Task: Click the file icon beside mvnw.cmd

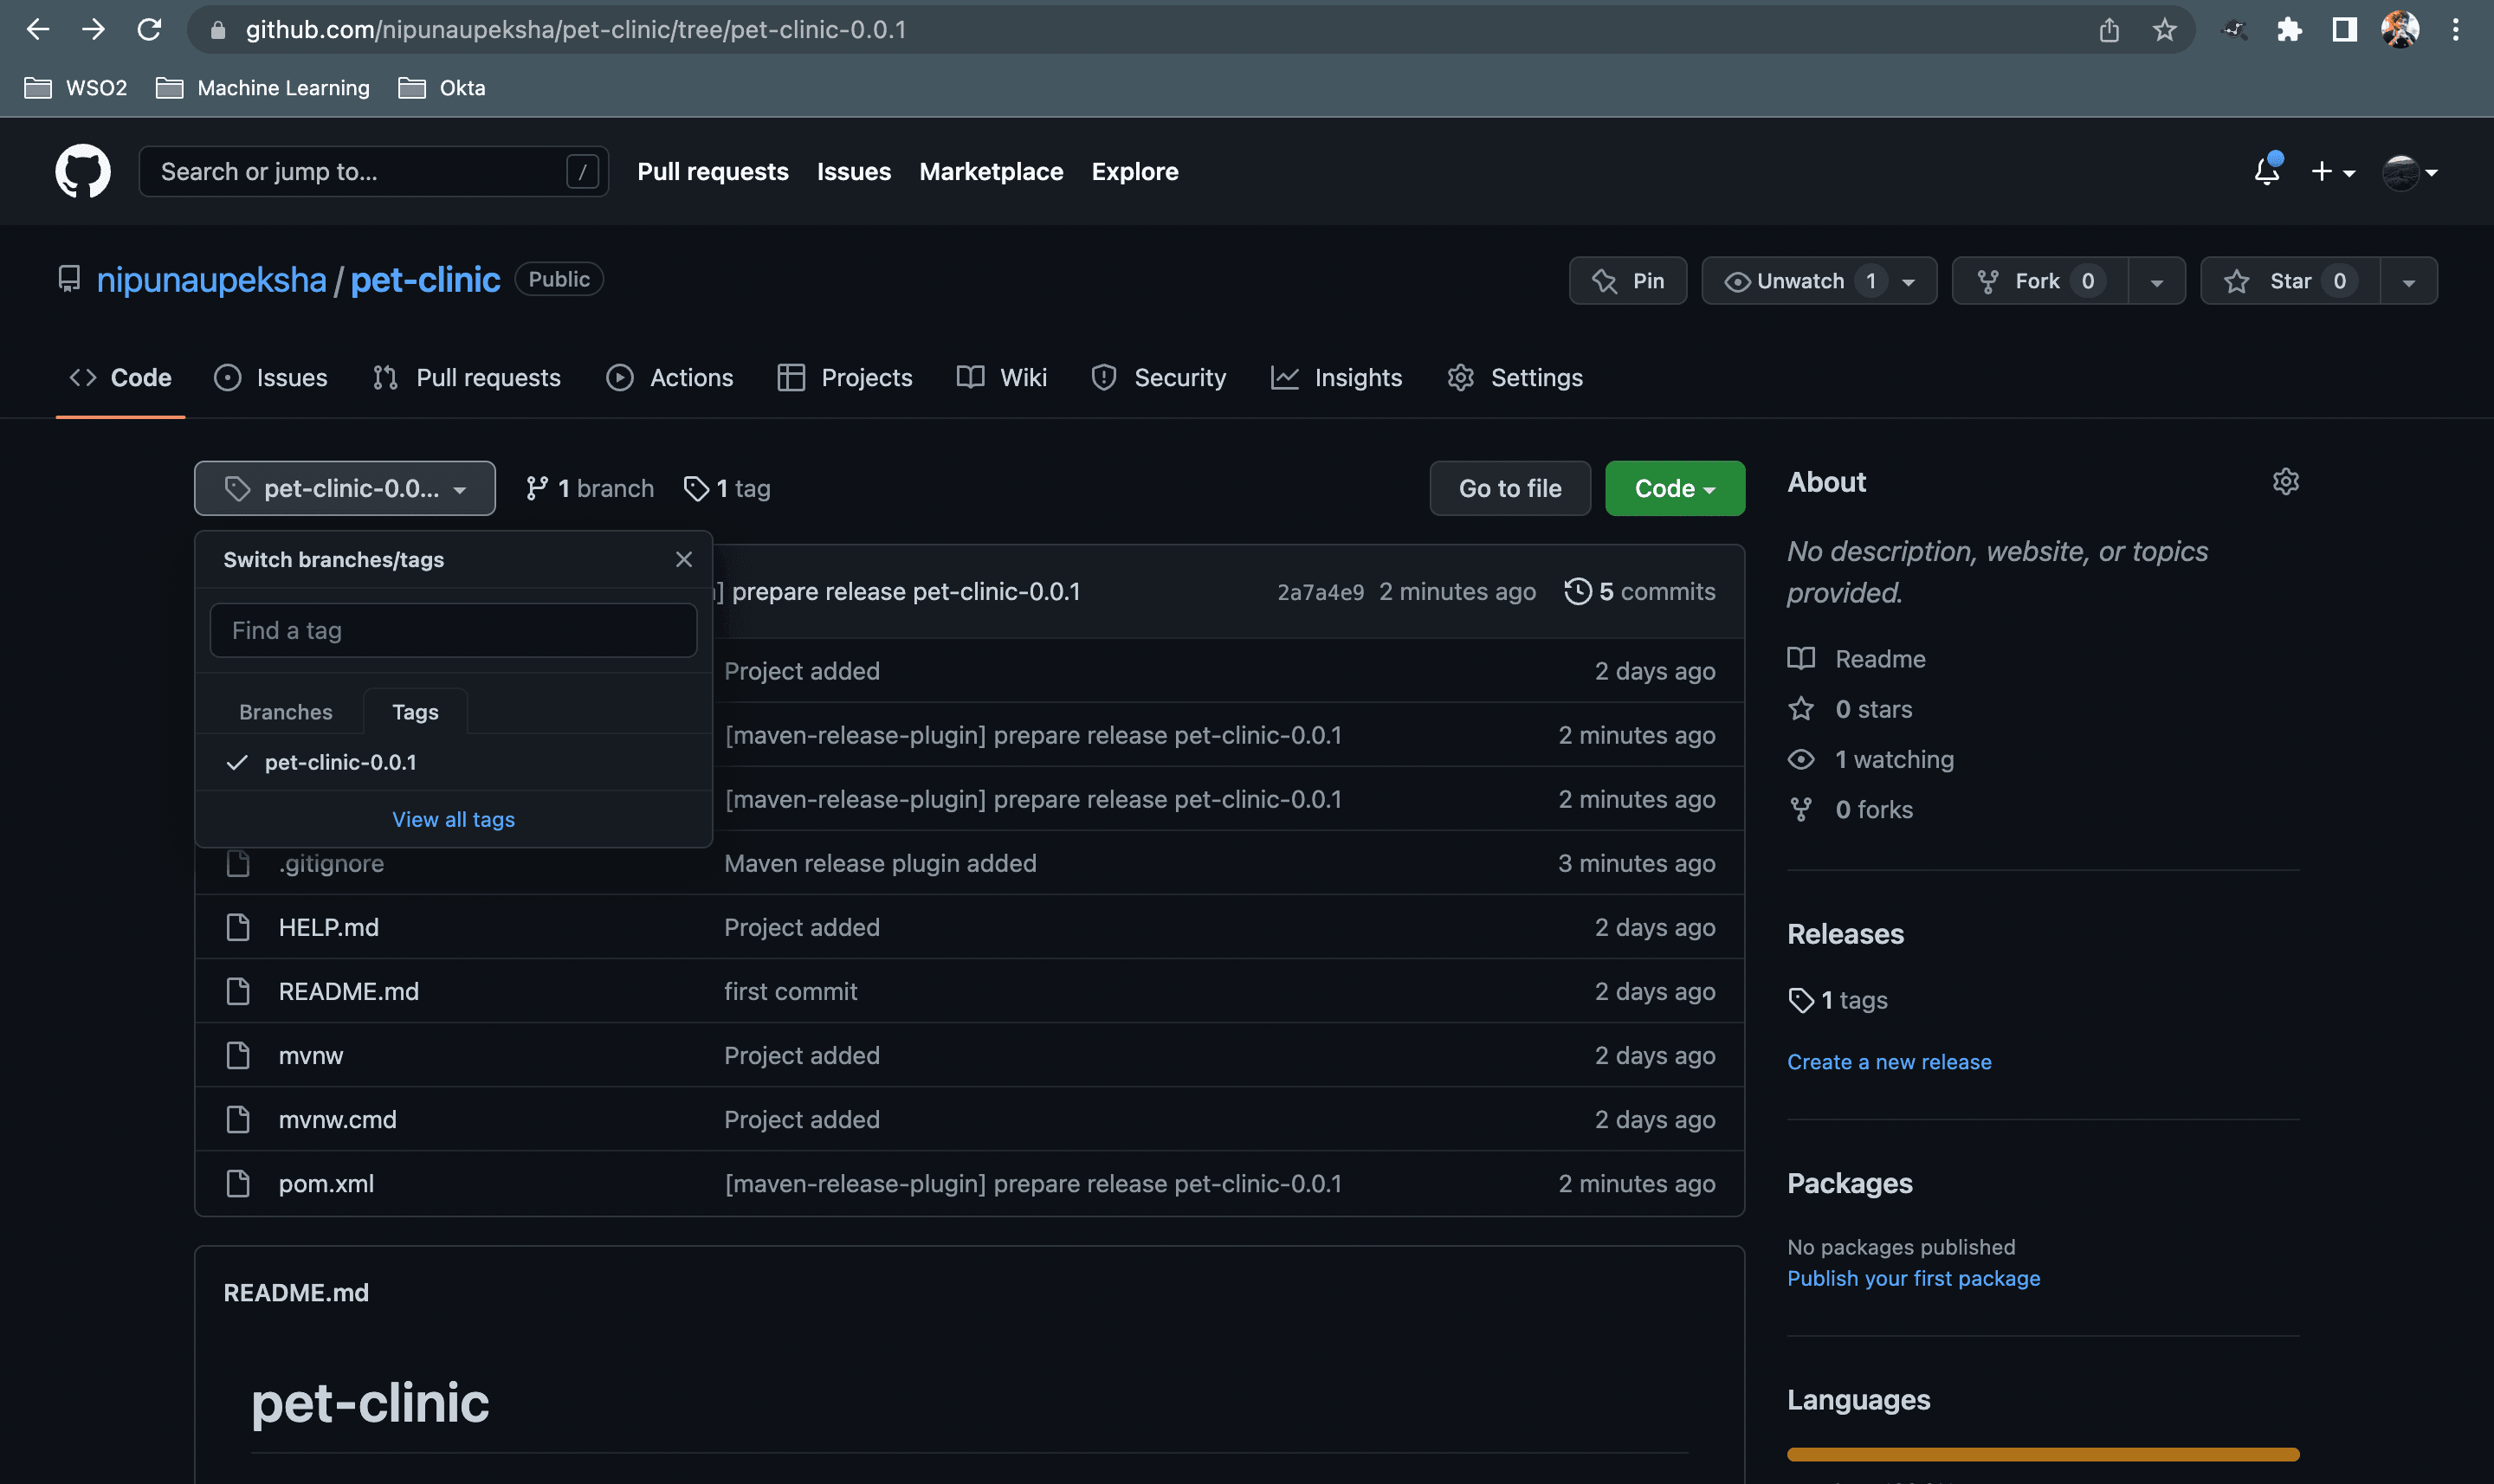Action: pyautogui.click(x=238, y=1119)
